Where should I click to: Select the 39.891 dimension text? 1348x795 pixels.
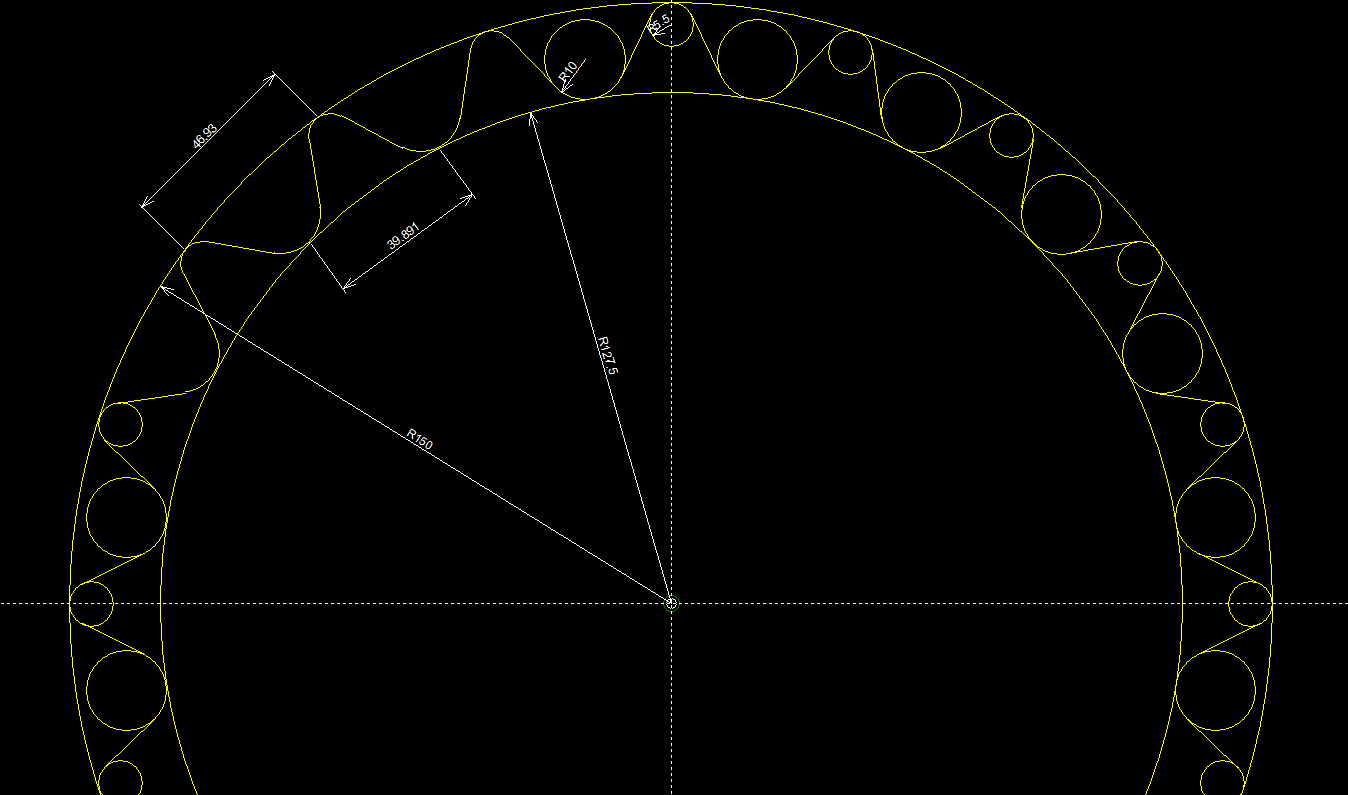(402, 235)
